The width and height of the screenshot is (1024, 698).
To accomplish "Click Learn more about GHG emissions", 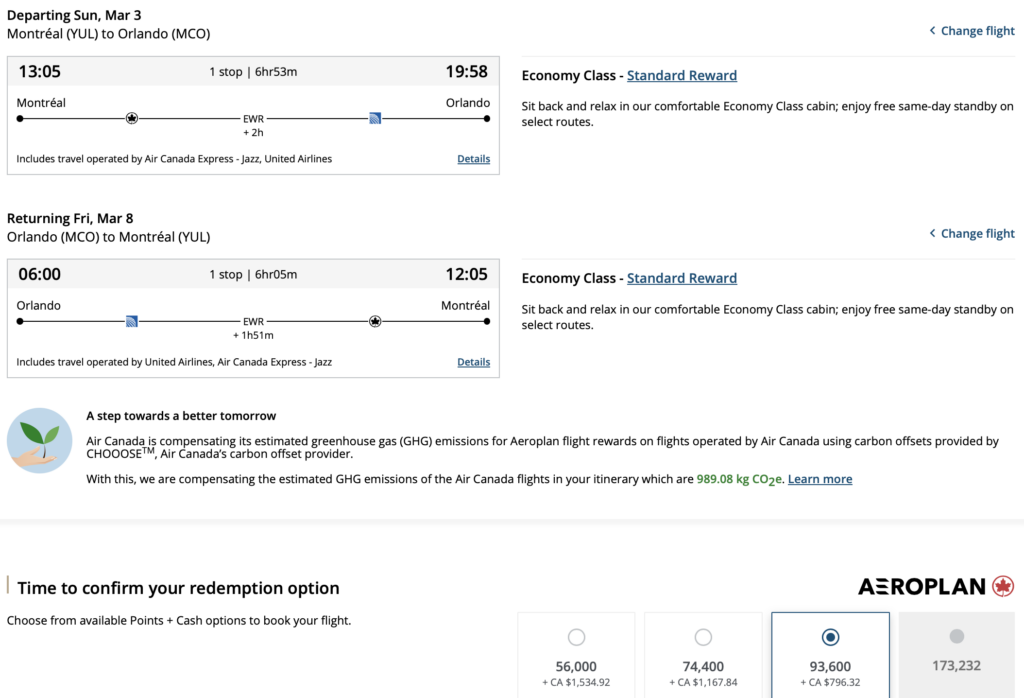I will coord(820,480).
